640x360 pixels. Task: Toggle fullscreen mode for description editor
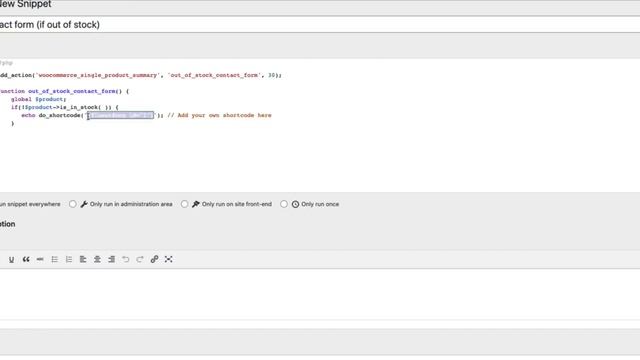coord(169,259)
